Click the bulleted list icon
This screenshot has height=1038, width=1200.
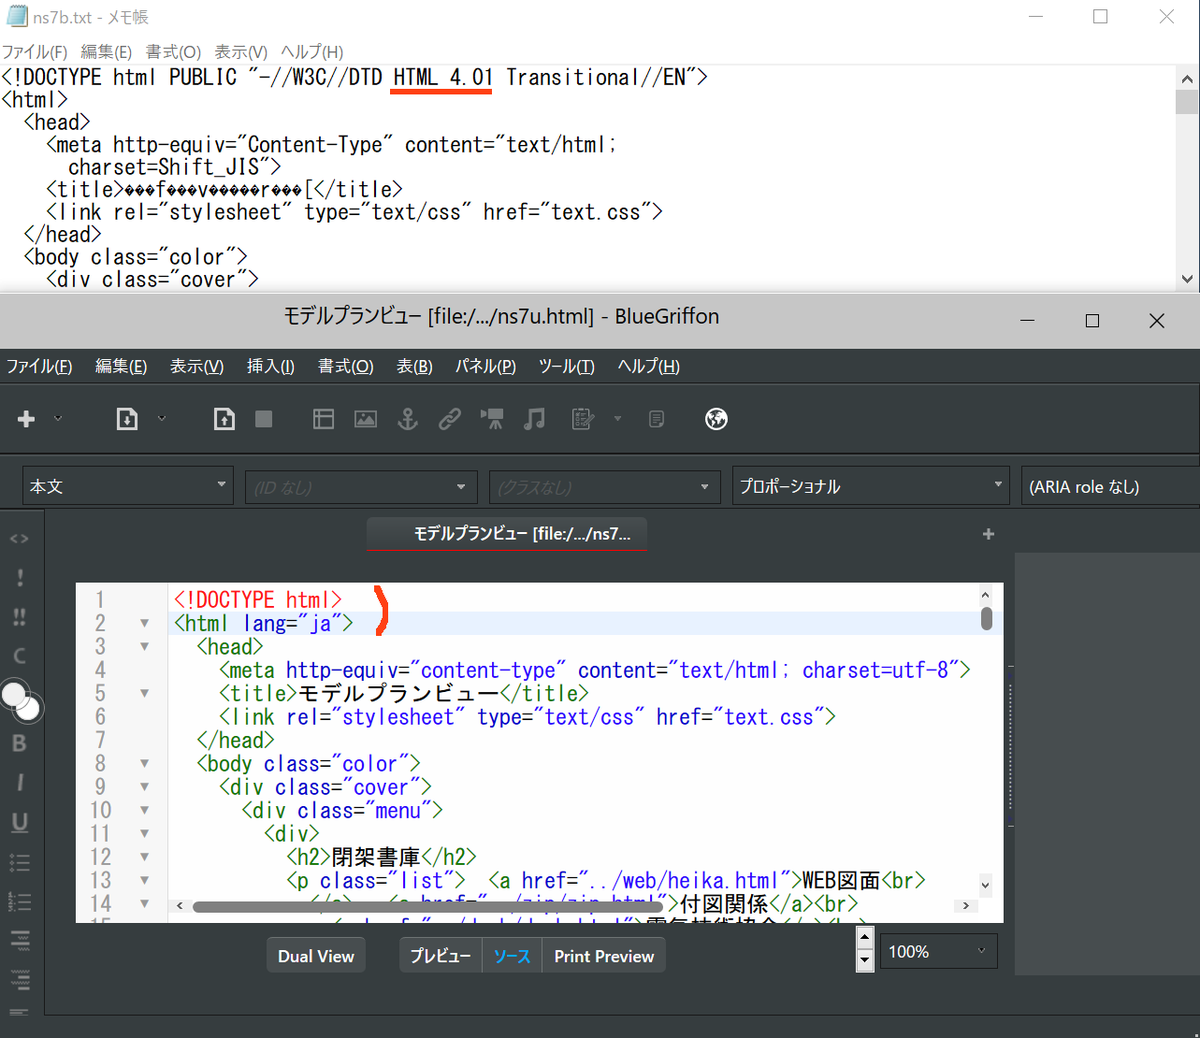19,862
